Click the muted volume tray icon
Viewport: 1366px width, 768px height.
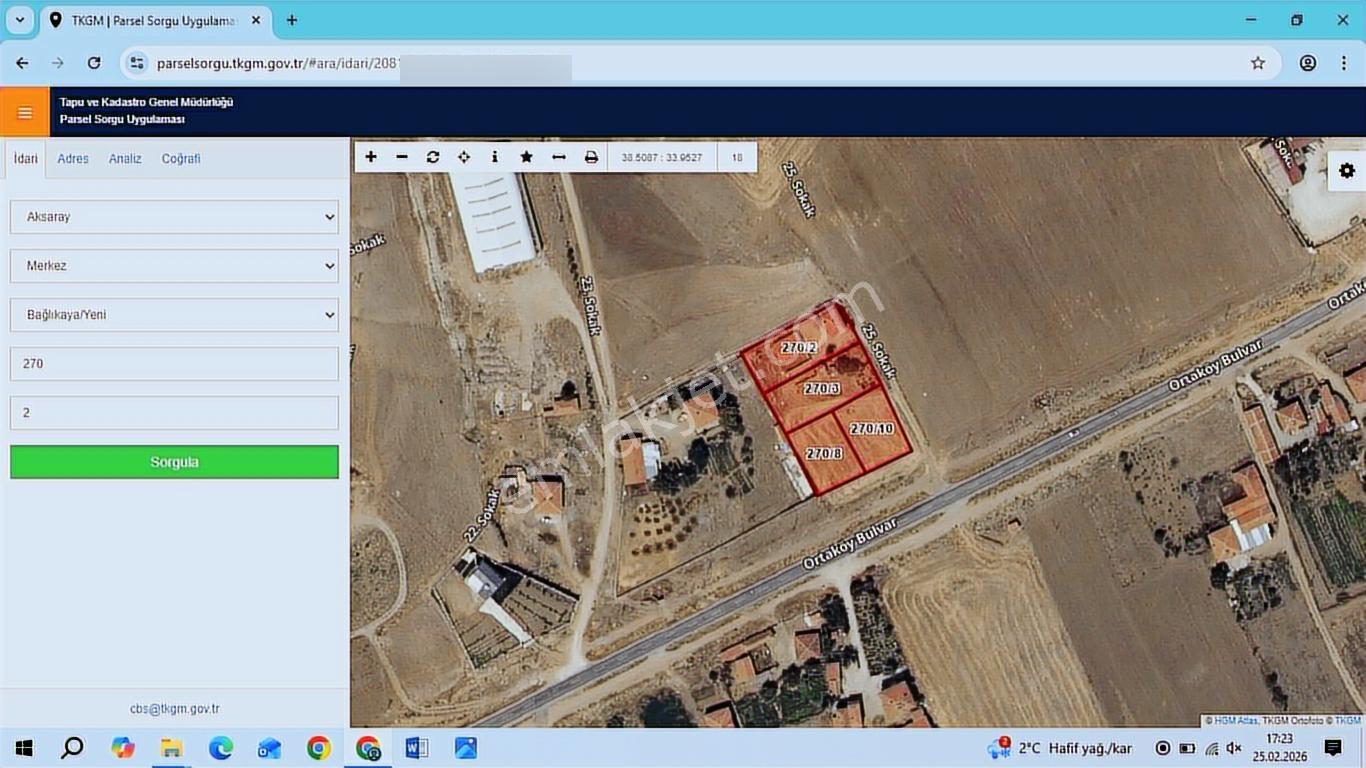[x=1235, y=748]
